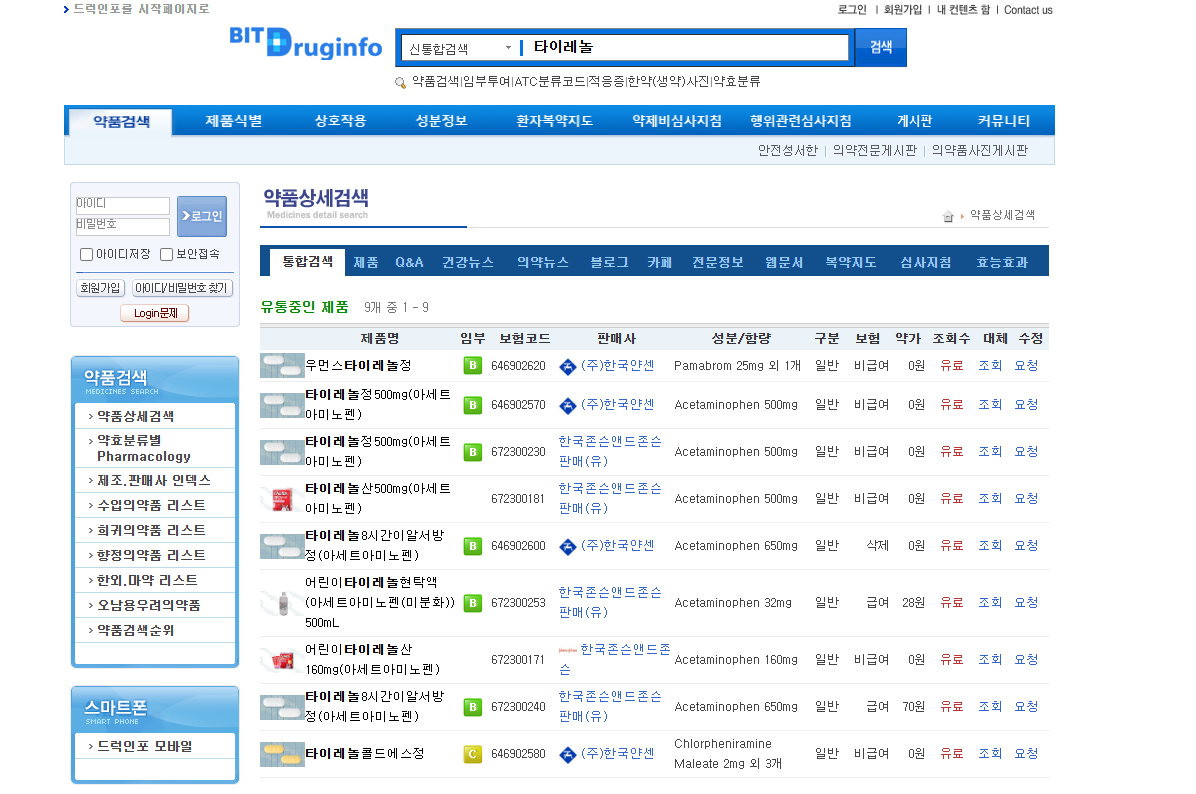This screenshot has width=1196, height=794.
Task: Open pill thumbnail for code 672300240
Action: pos(282,707)
